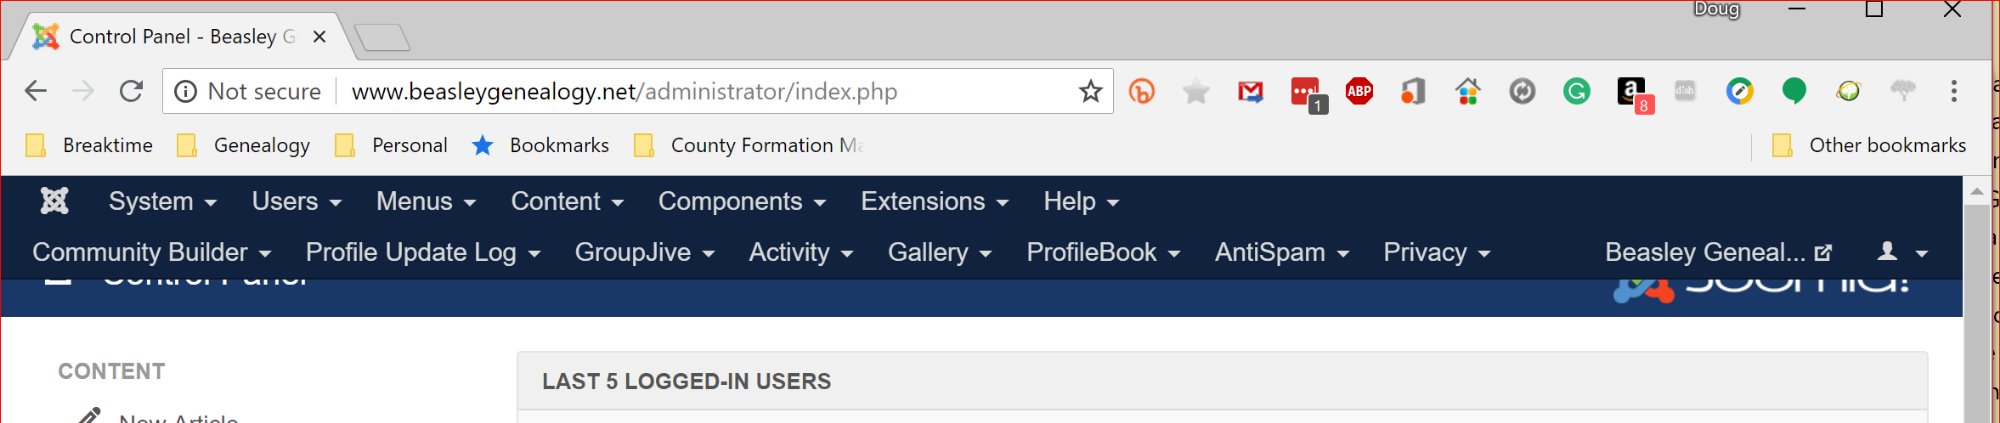Expand the System menu
This screenshot has height=423, width=2000.
pyautogui.click(x=163, y=201)
